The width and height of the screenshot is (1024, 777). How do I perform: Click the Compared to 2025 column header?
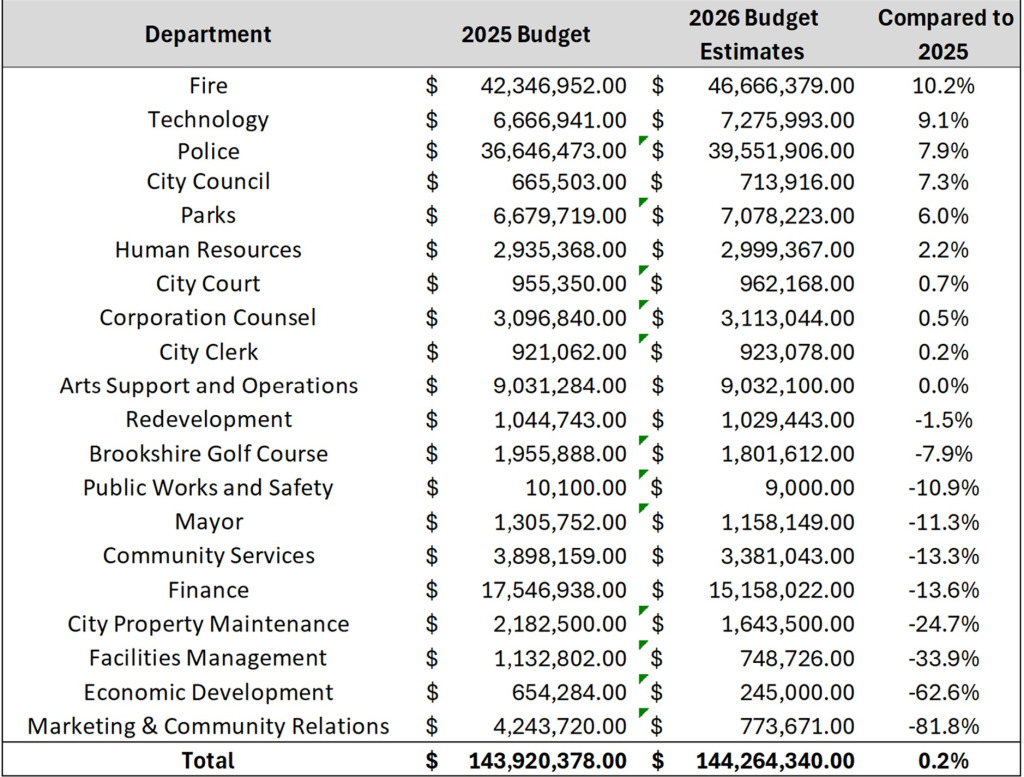click(x=944, y=33)
